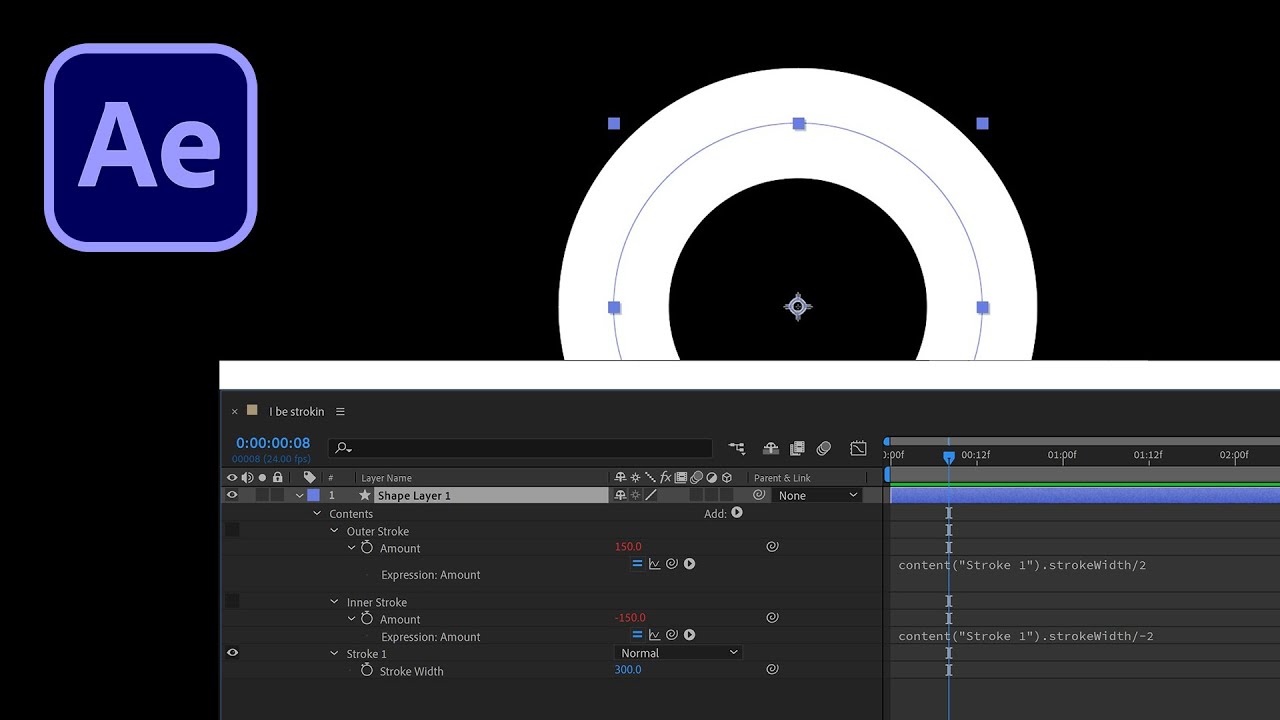Collapse the Stroke 1 group
The image size is (1280, 720).
[334, 654]
